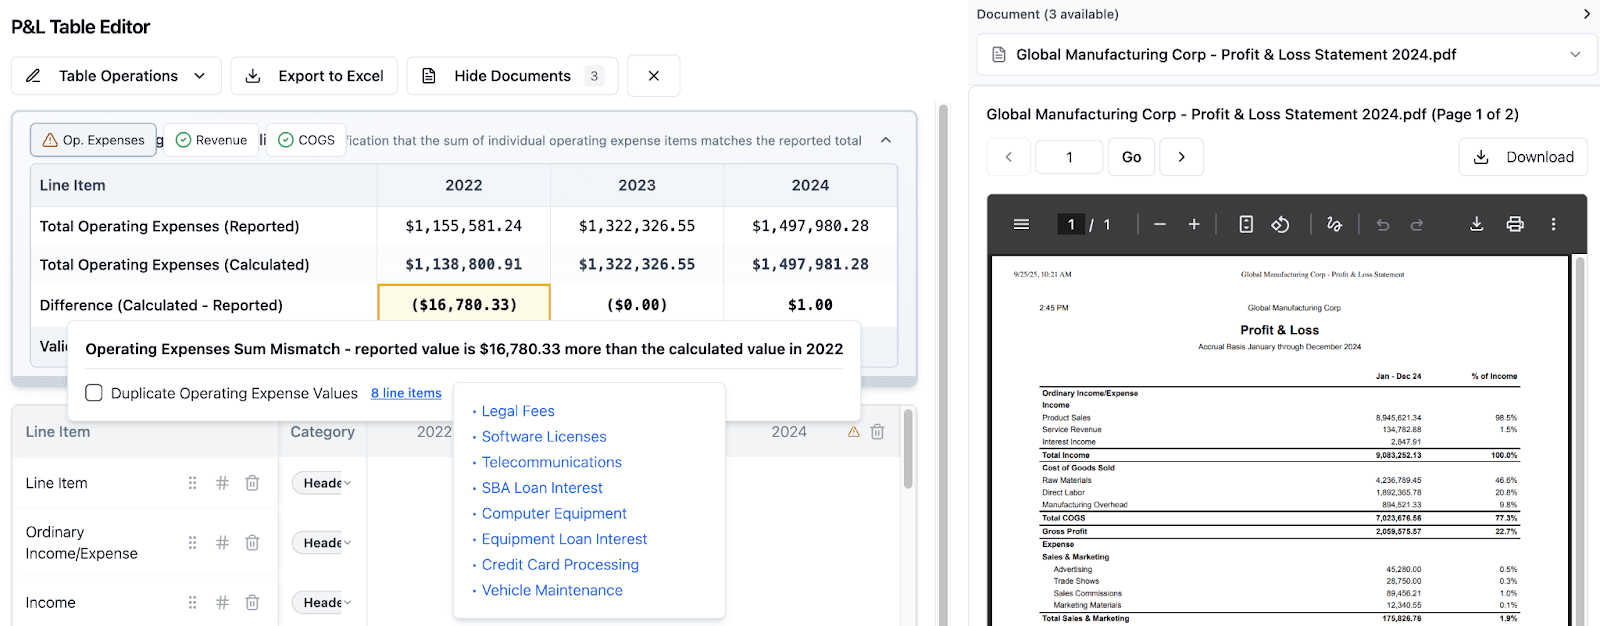Click the Go button
Viewport: 1600px width, 626px height.
click(x=1131, y=157)
